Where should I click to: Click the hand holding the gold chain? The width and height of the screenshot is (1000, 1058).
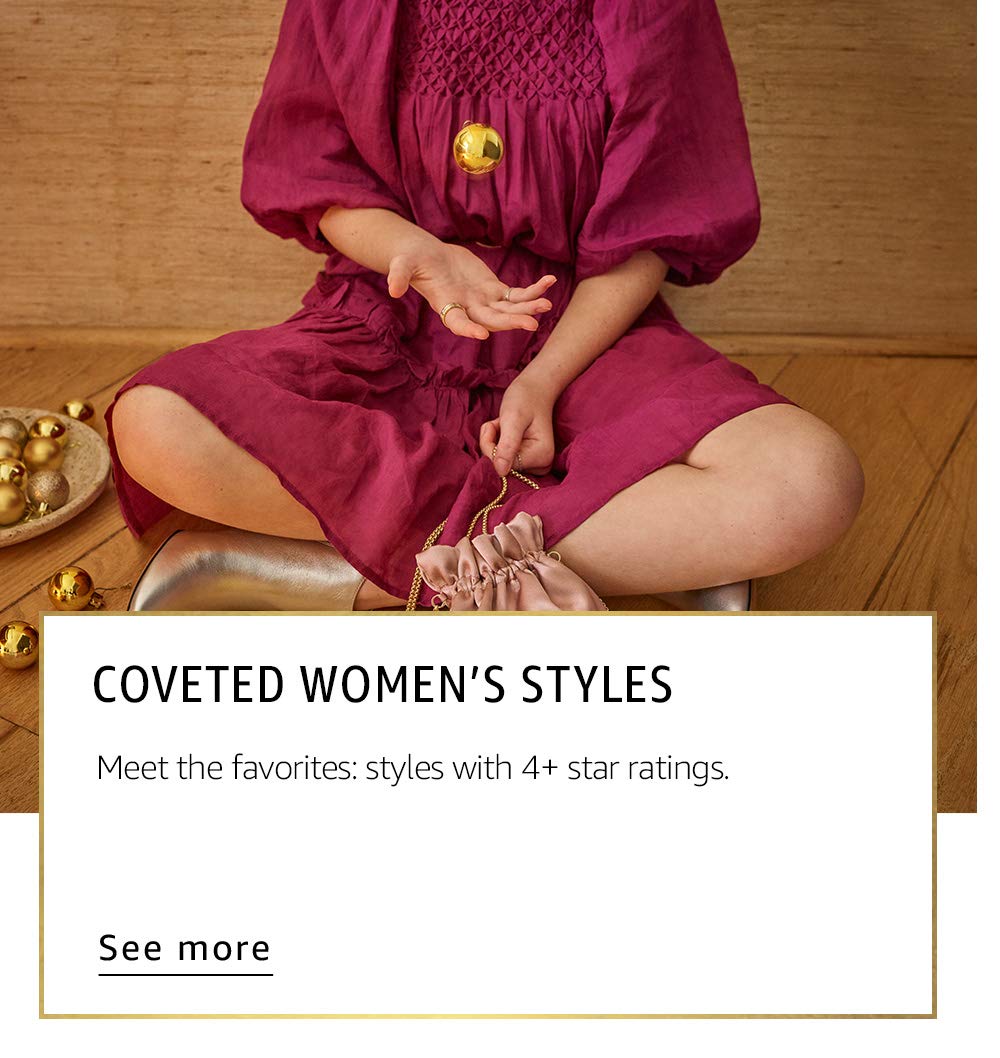click(520, 425)
